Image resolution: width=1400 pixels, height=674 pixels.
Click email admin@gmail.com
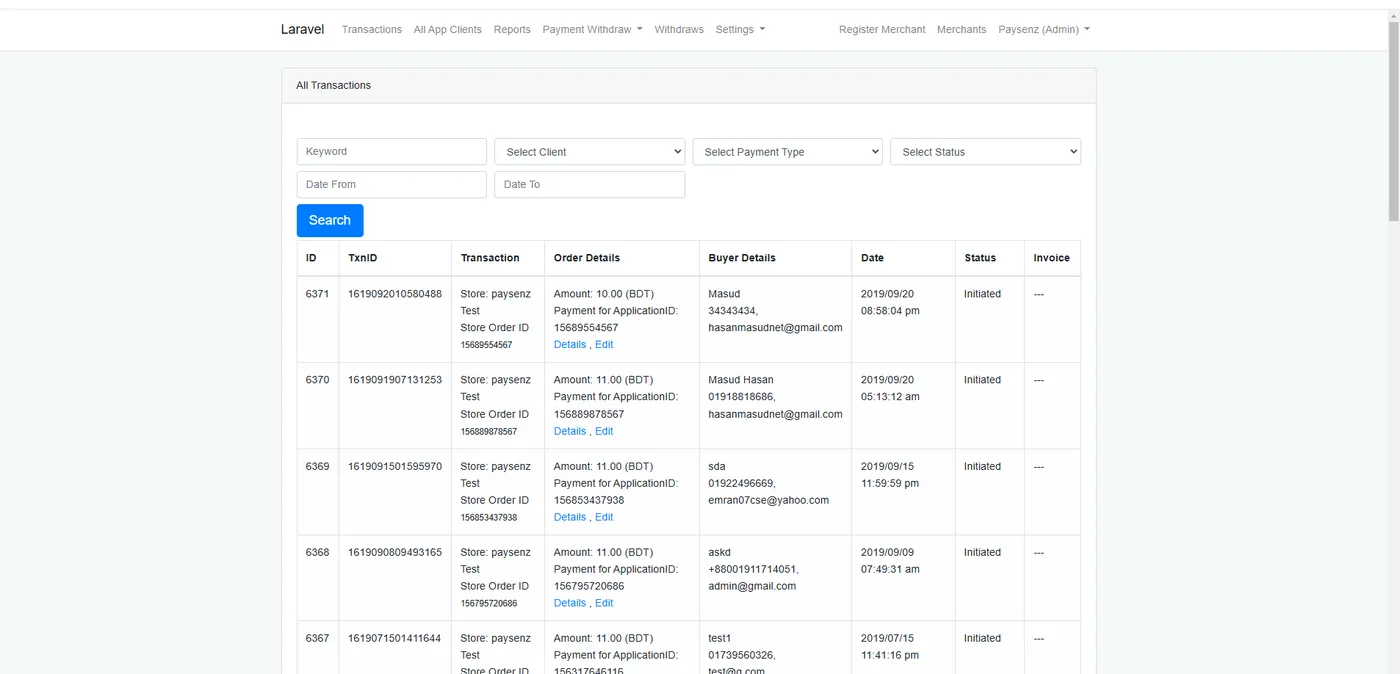[752, 586]
